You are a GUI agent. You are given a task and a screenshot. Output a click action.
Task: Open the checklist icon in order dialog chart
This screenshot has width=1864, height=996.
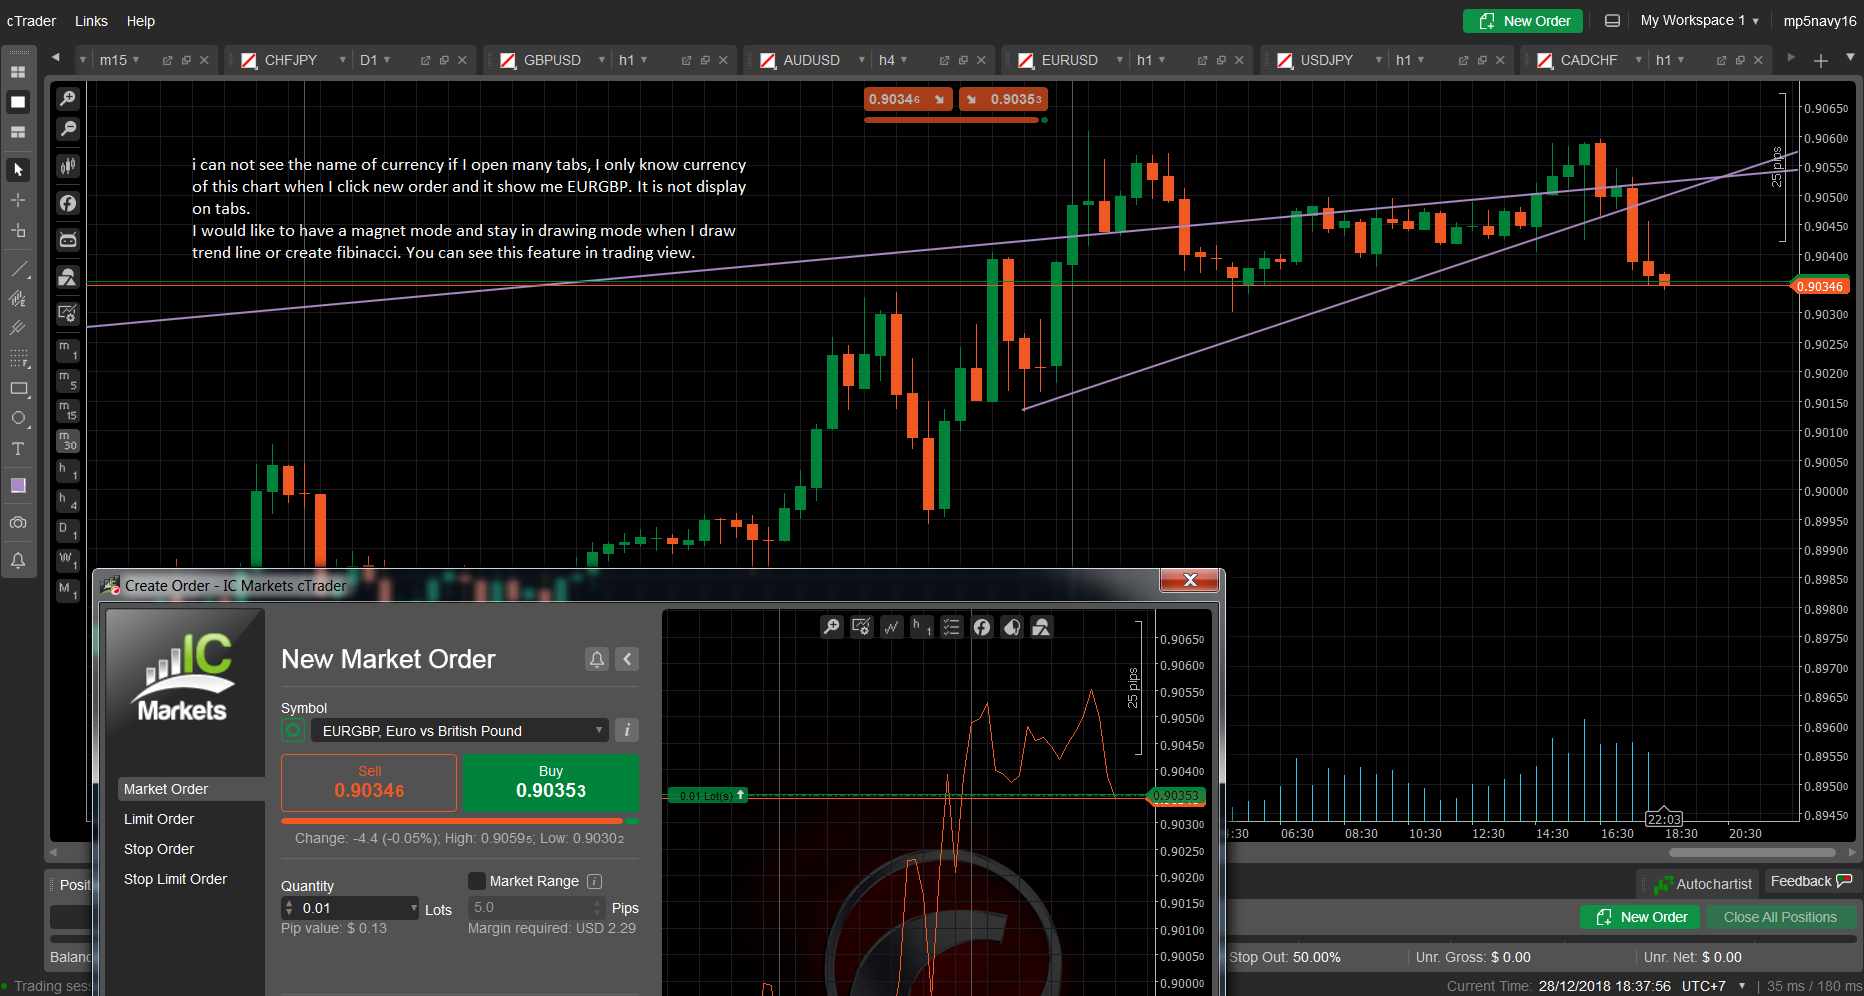click(951, 627)
